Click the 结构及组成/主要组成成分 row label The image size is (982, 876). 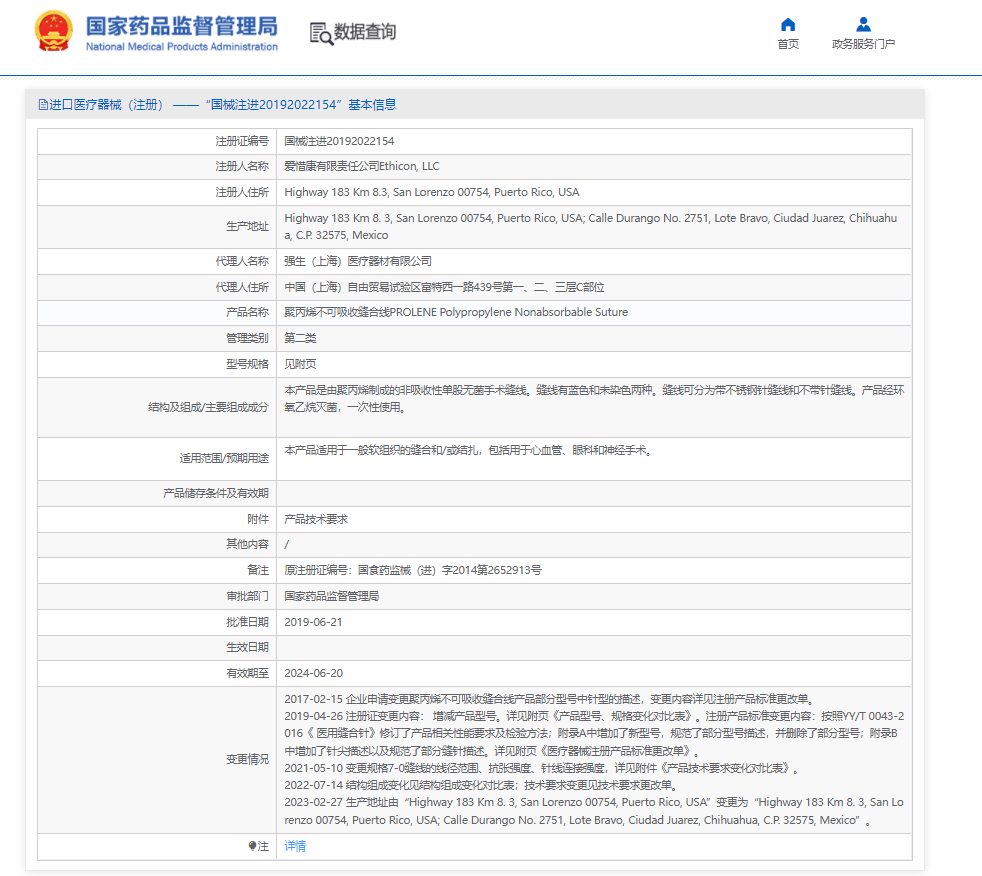coord(208,407)
